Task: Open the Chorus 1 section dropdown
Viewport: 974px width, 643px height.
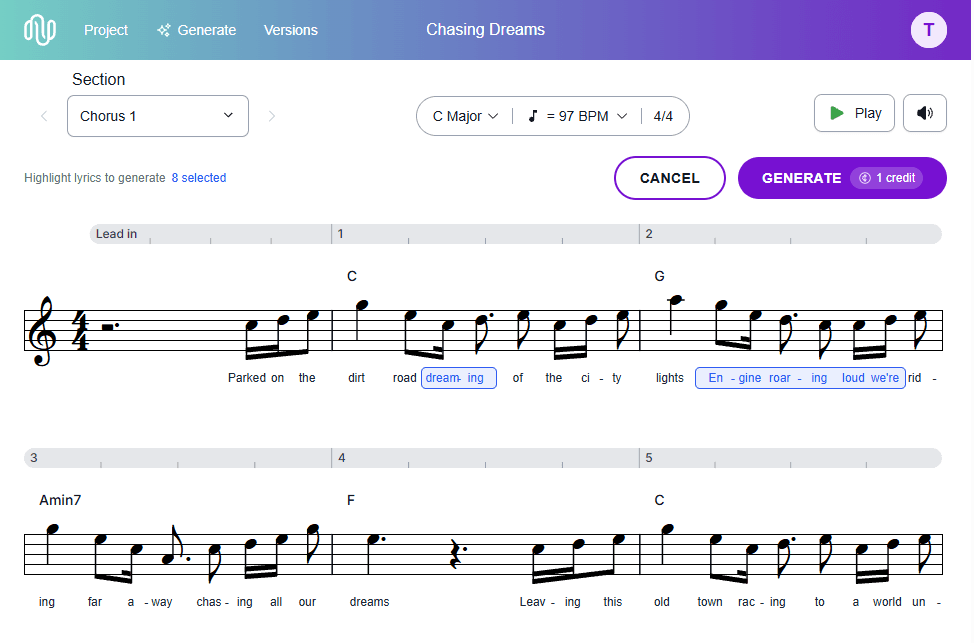Action: click(158, 116)
